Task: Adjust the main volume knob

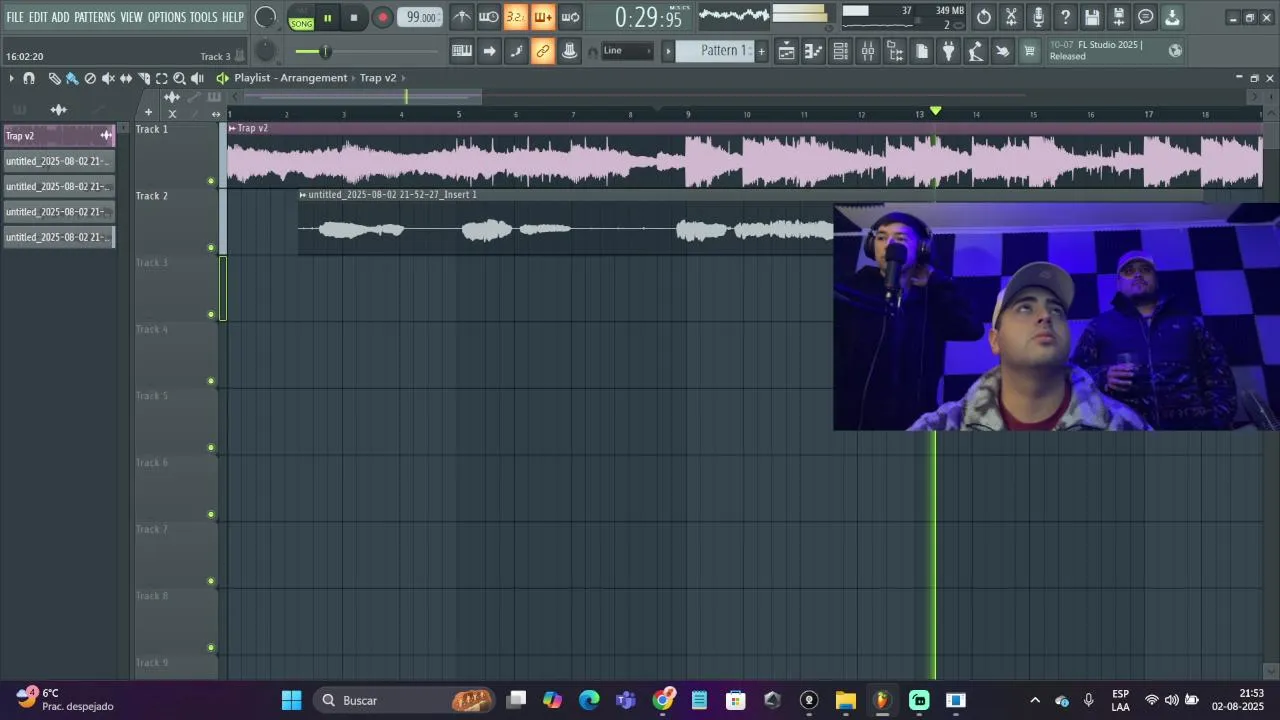Action: point(265,17)
